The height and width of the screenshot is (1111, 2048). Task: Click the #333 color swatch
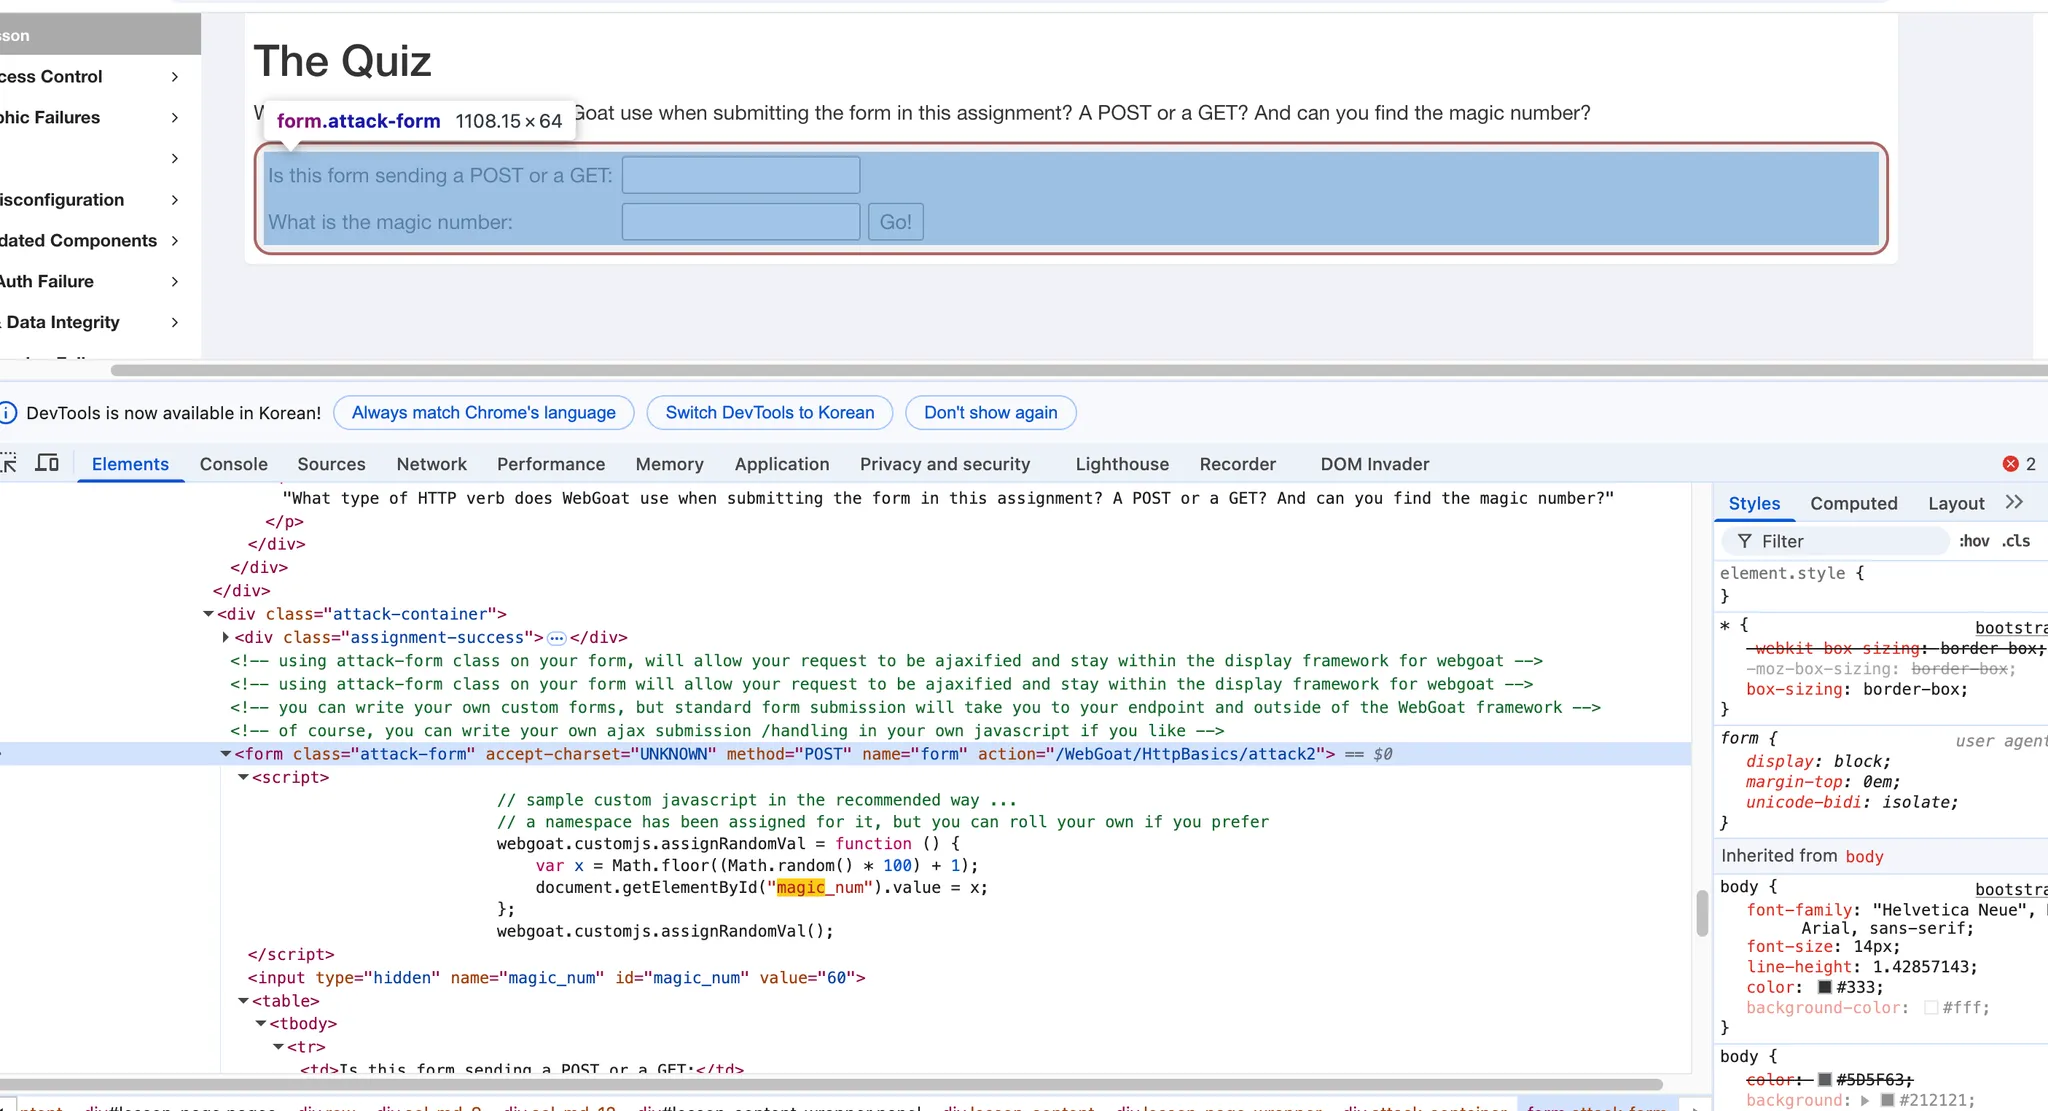pyautogui.click(x=1825, y=987)
